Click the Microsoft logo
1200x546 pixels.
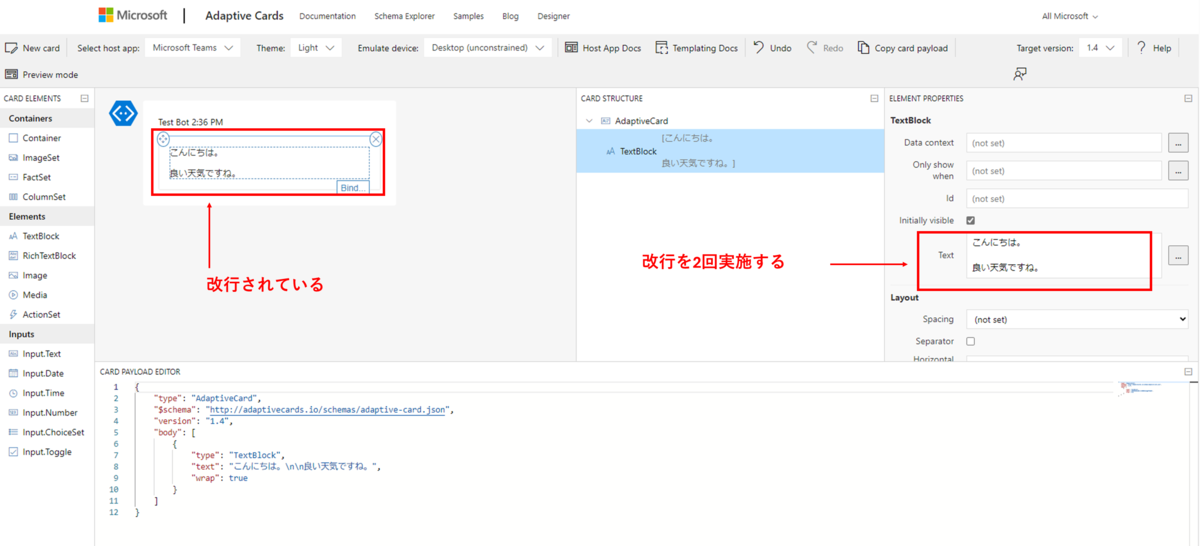(x=134, y=15)
